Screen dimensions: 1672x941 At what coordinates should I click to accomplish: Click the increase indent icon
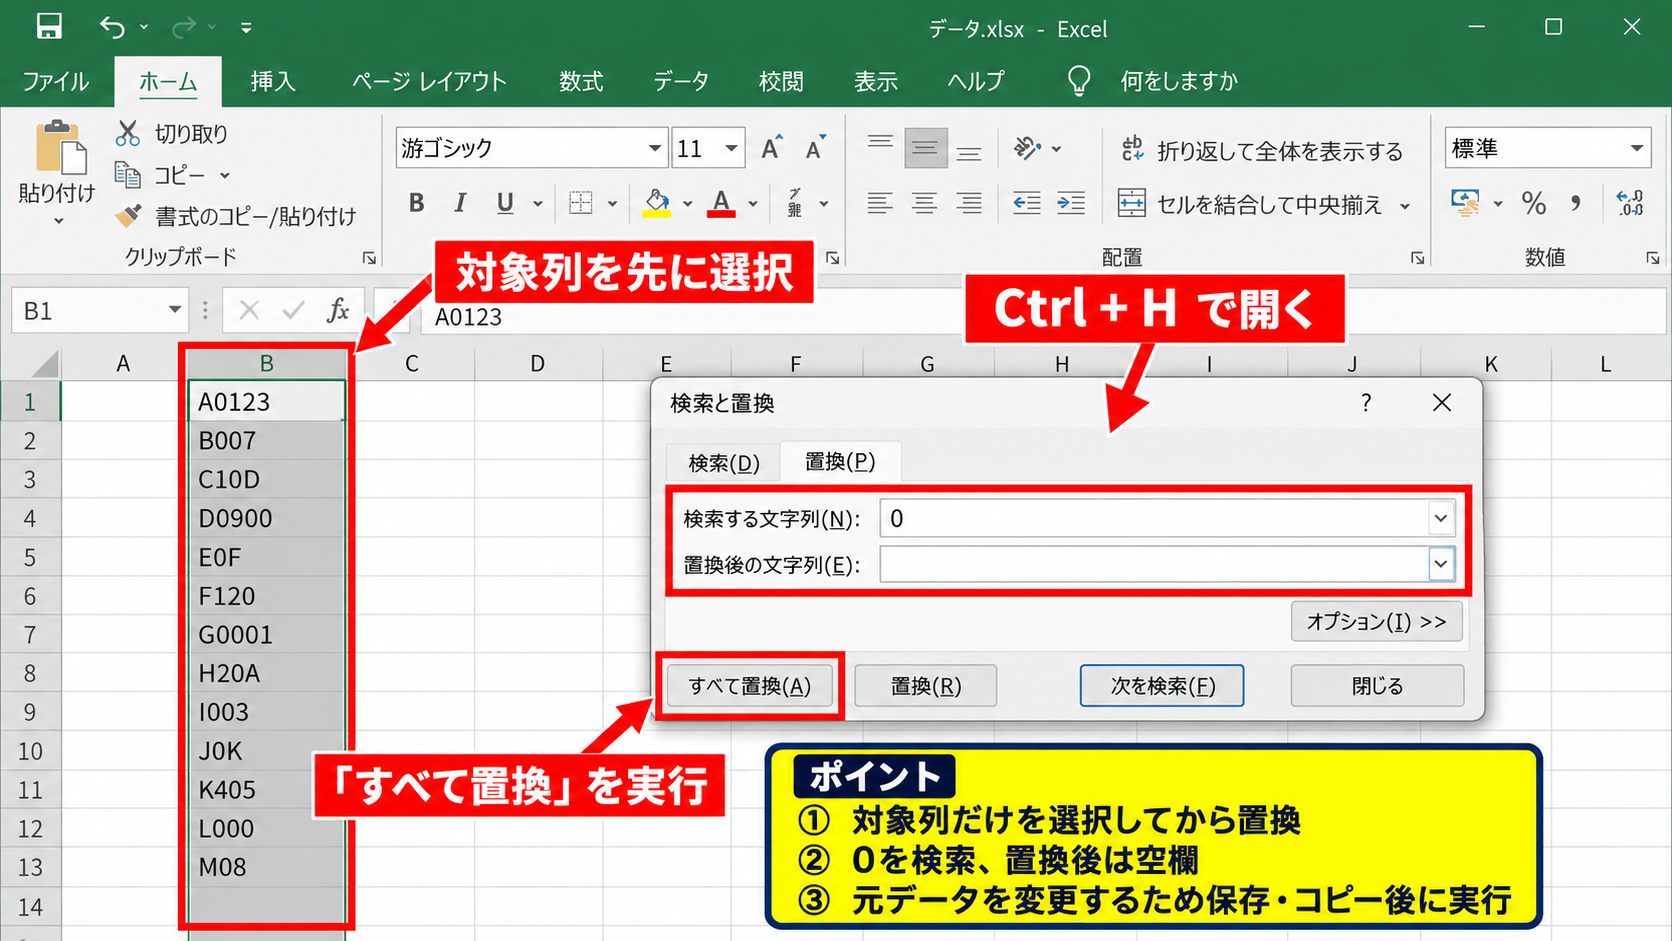point(1071,204)
